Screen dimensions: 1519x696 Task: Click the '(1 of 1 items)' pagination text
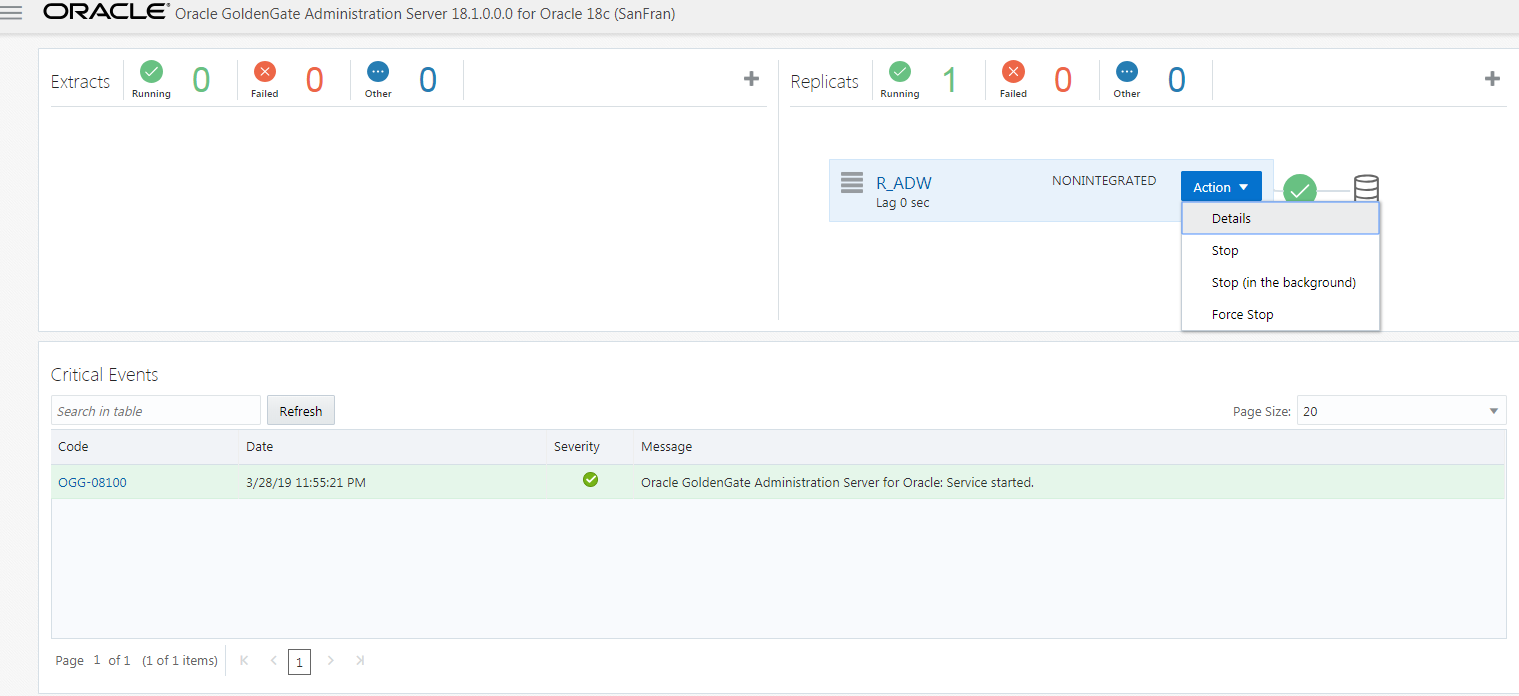(x=180, y=660)
